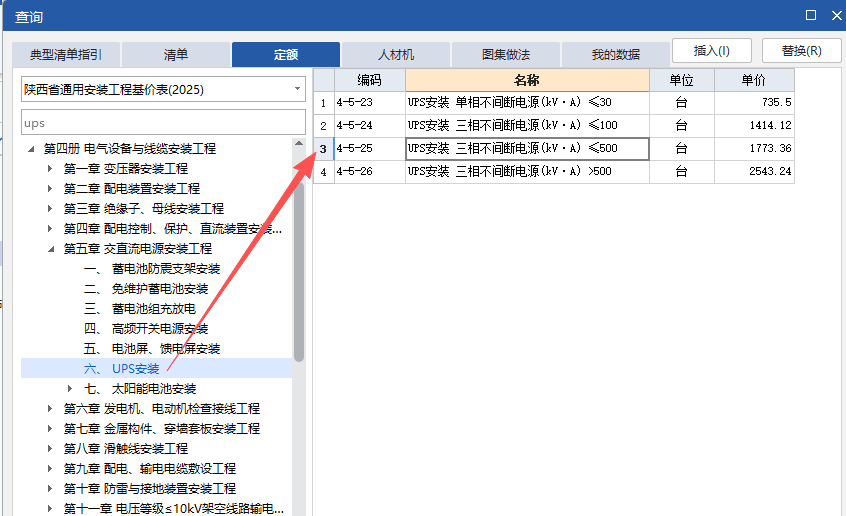Switch to the 典型清单指引 tab
The width and height of the screenshot is (846, 516).
[66, 55]
